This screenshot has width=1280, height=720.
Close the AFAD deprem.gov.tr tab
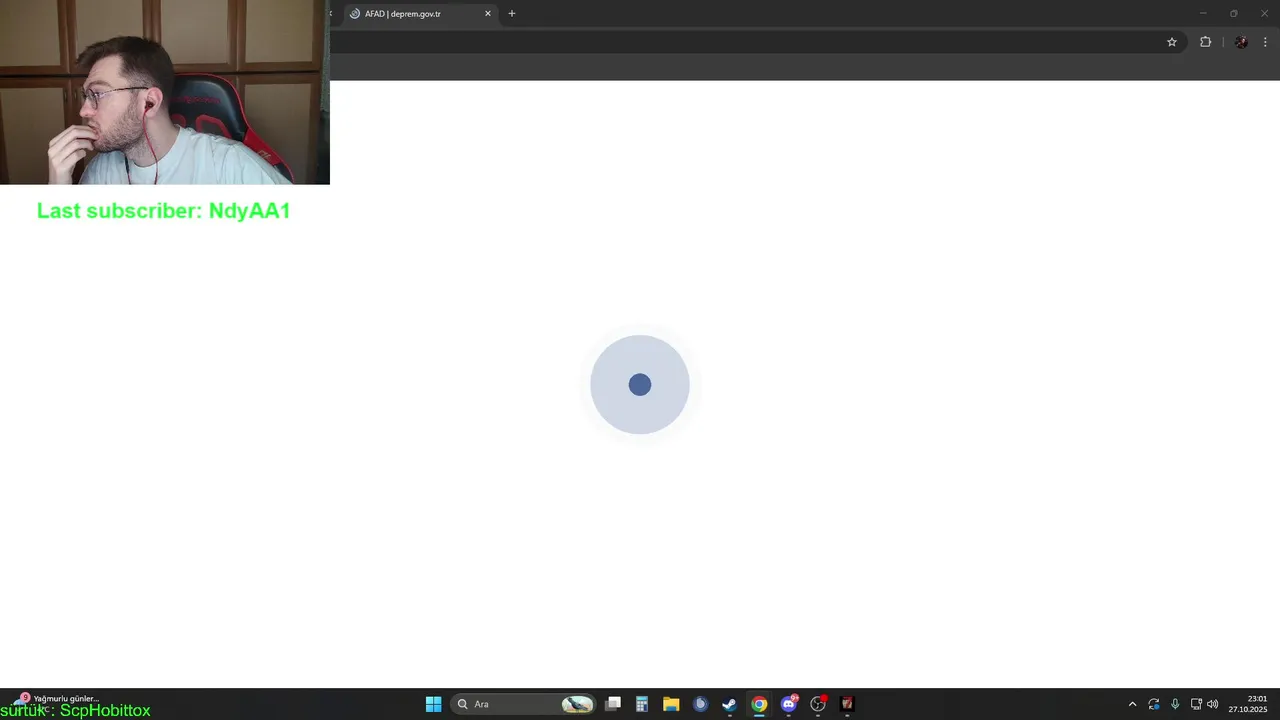pos(488,14)
